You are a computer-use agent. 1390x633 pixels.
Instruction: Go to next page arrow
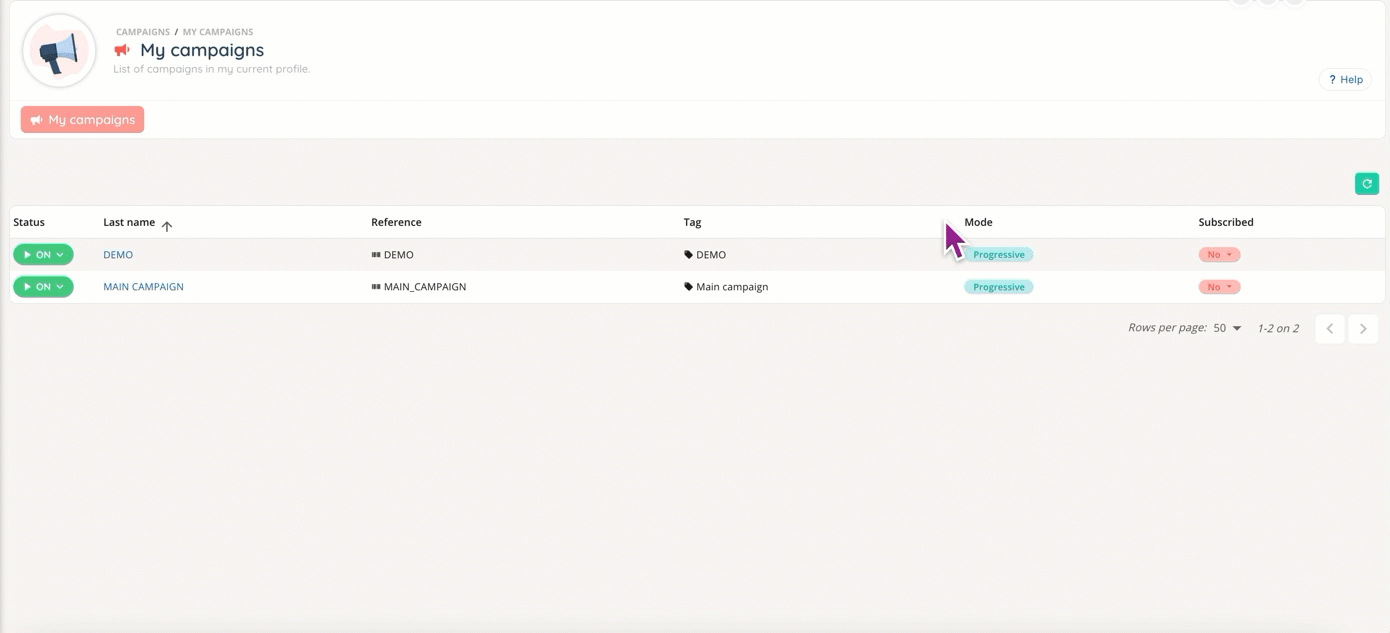pos(1362,329)
